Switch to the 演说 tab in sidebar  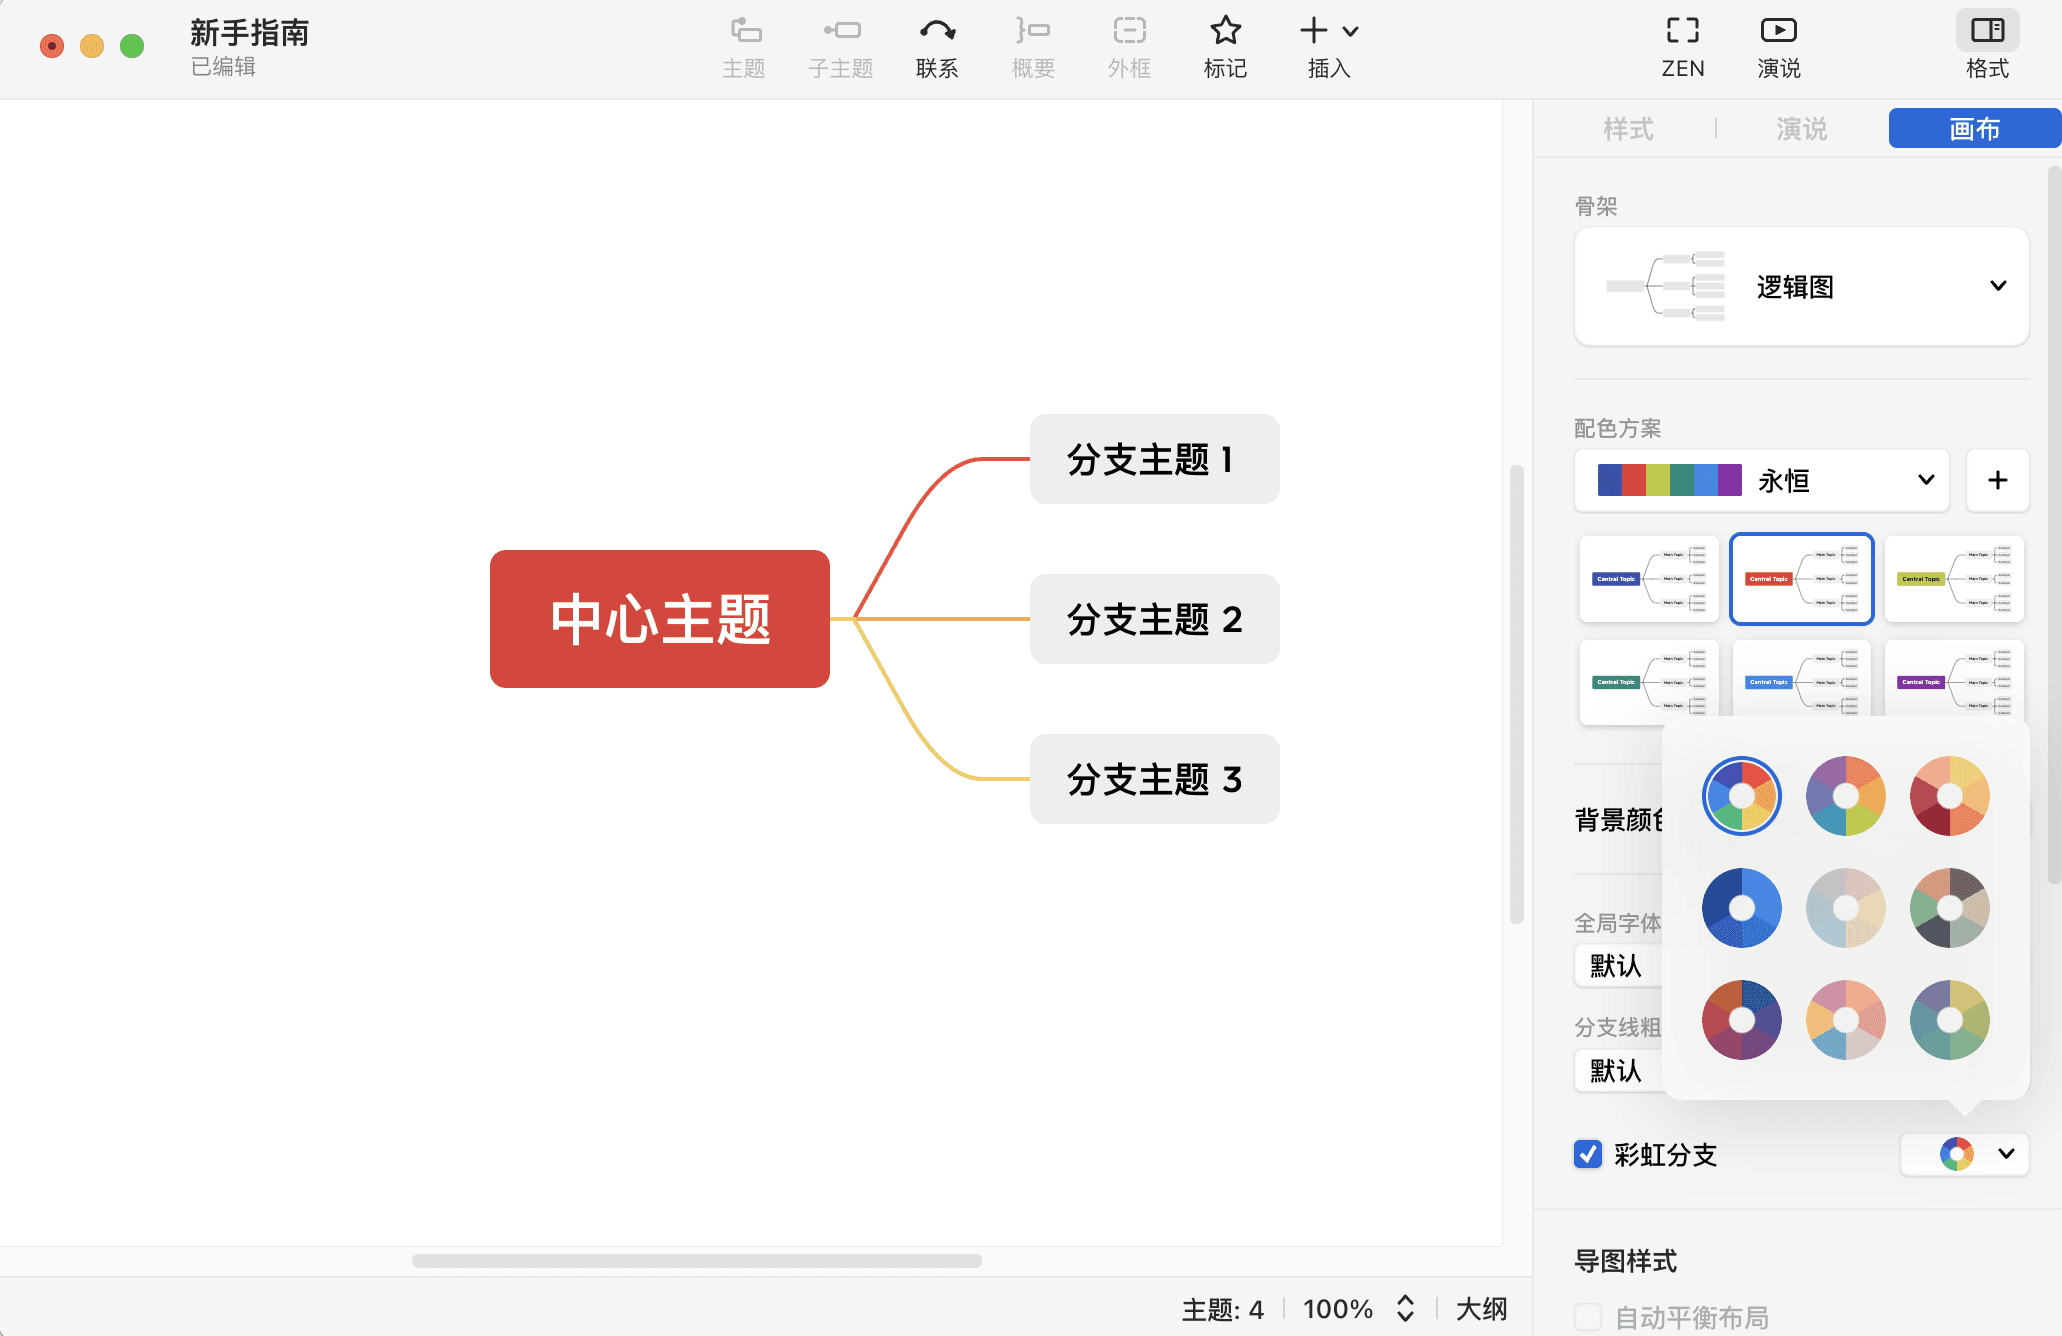(1799, 128)
